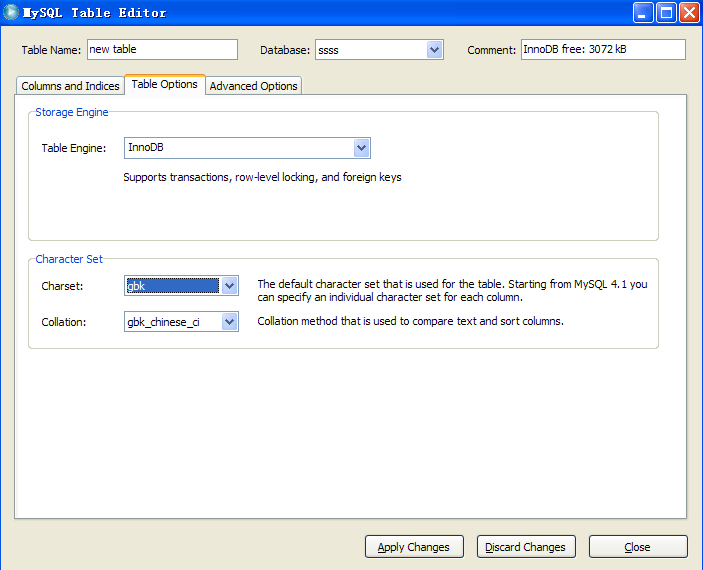
Task: Click the Storage Engine group label
Action: (x=72, y=112)
